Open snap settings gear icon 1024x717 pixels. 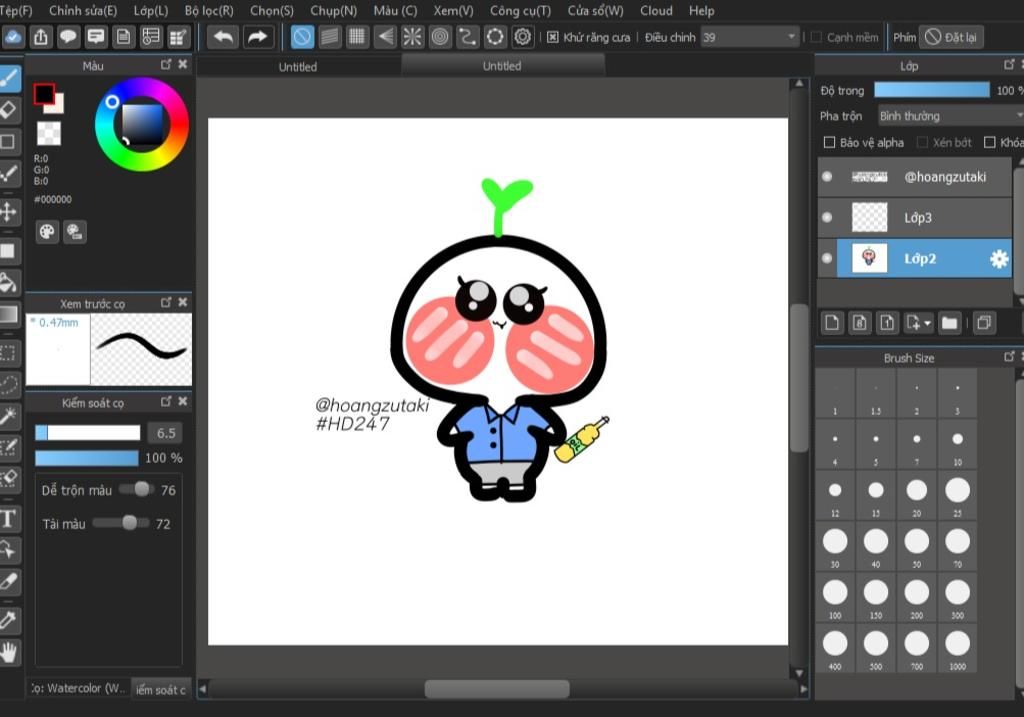point(522,37)
